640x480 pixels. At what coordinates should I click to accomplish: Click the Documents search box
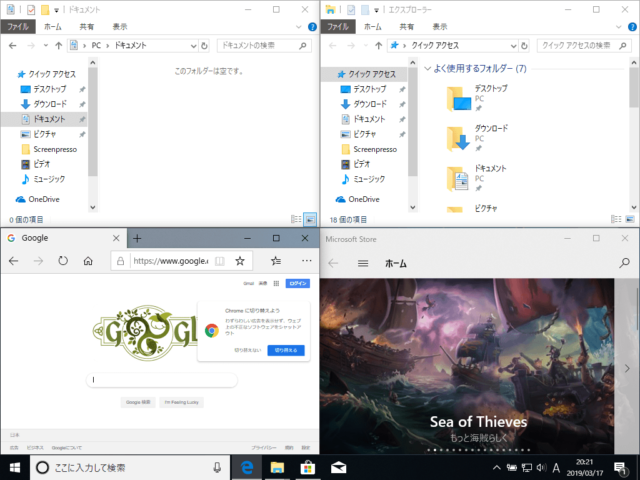click(x=264, y=45)
